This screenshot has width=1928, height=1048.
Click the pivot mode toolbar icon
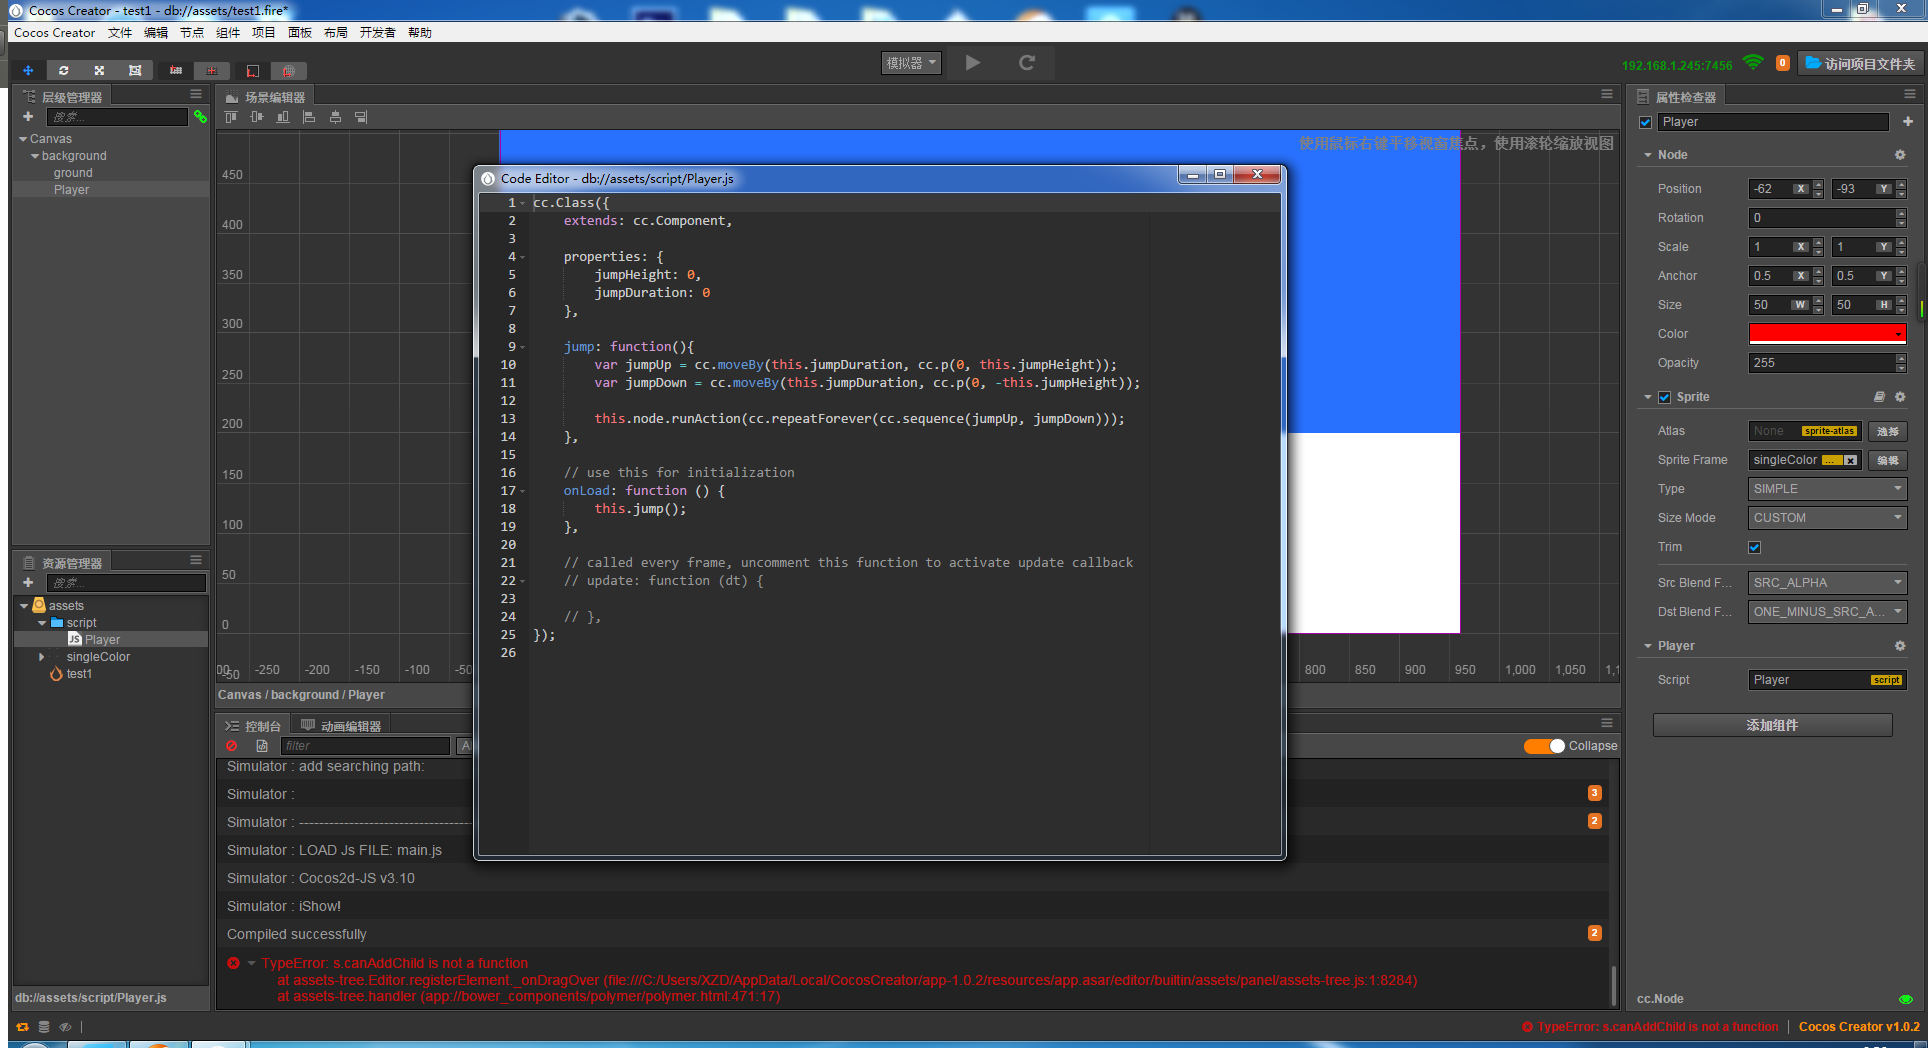176,70
